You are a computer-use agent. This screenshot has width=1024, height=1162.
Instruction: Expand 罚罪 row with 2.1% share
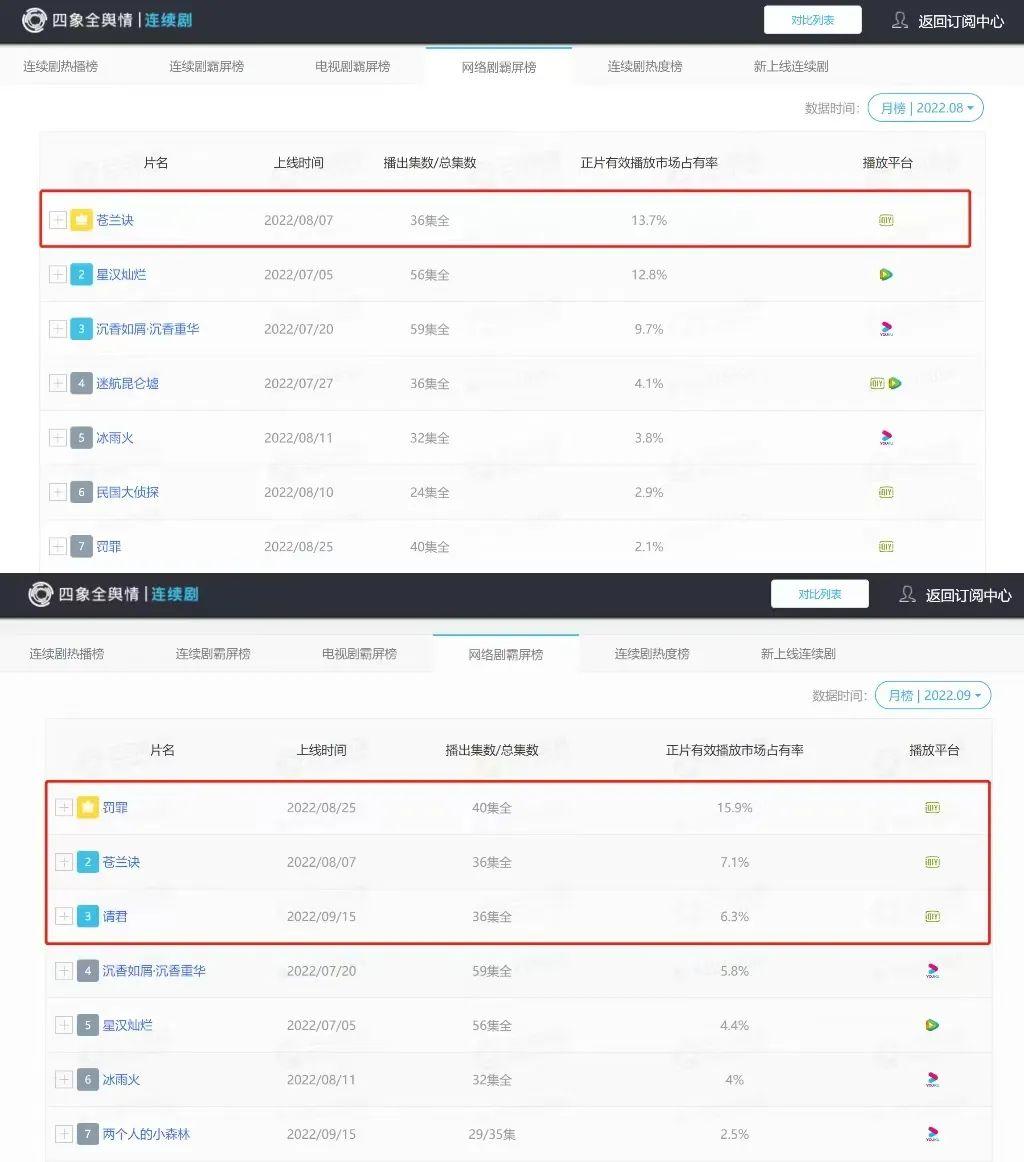tap(58, 546)
